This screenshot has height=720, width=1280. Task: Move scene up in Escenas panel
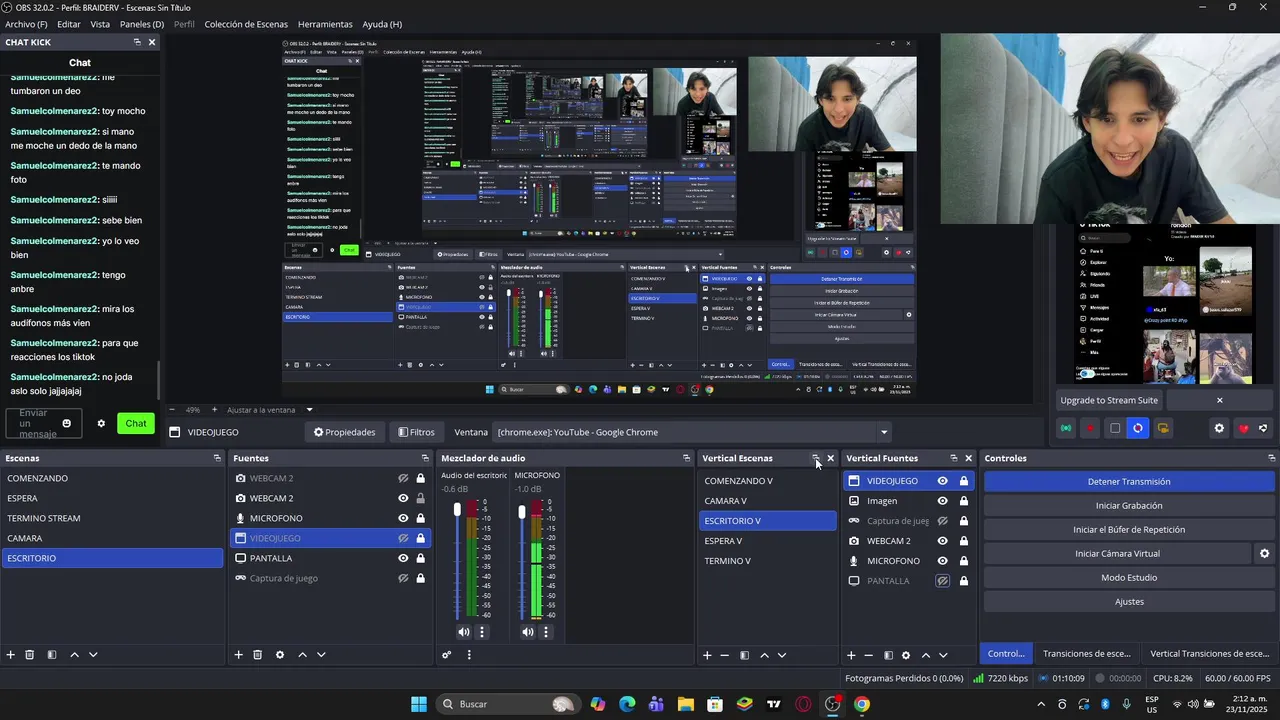click(x=74, y=655)
